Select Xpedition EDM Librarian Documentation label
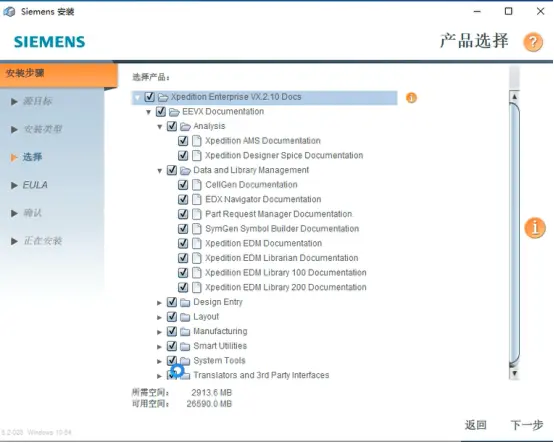Viewport: 554px width, 443px height. [282, 258]
